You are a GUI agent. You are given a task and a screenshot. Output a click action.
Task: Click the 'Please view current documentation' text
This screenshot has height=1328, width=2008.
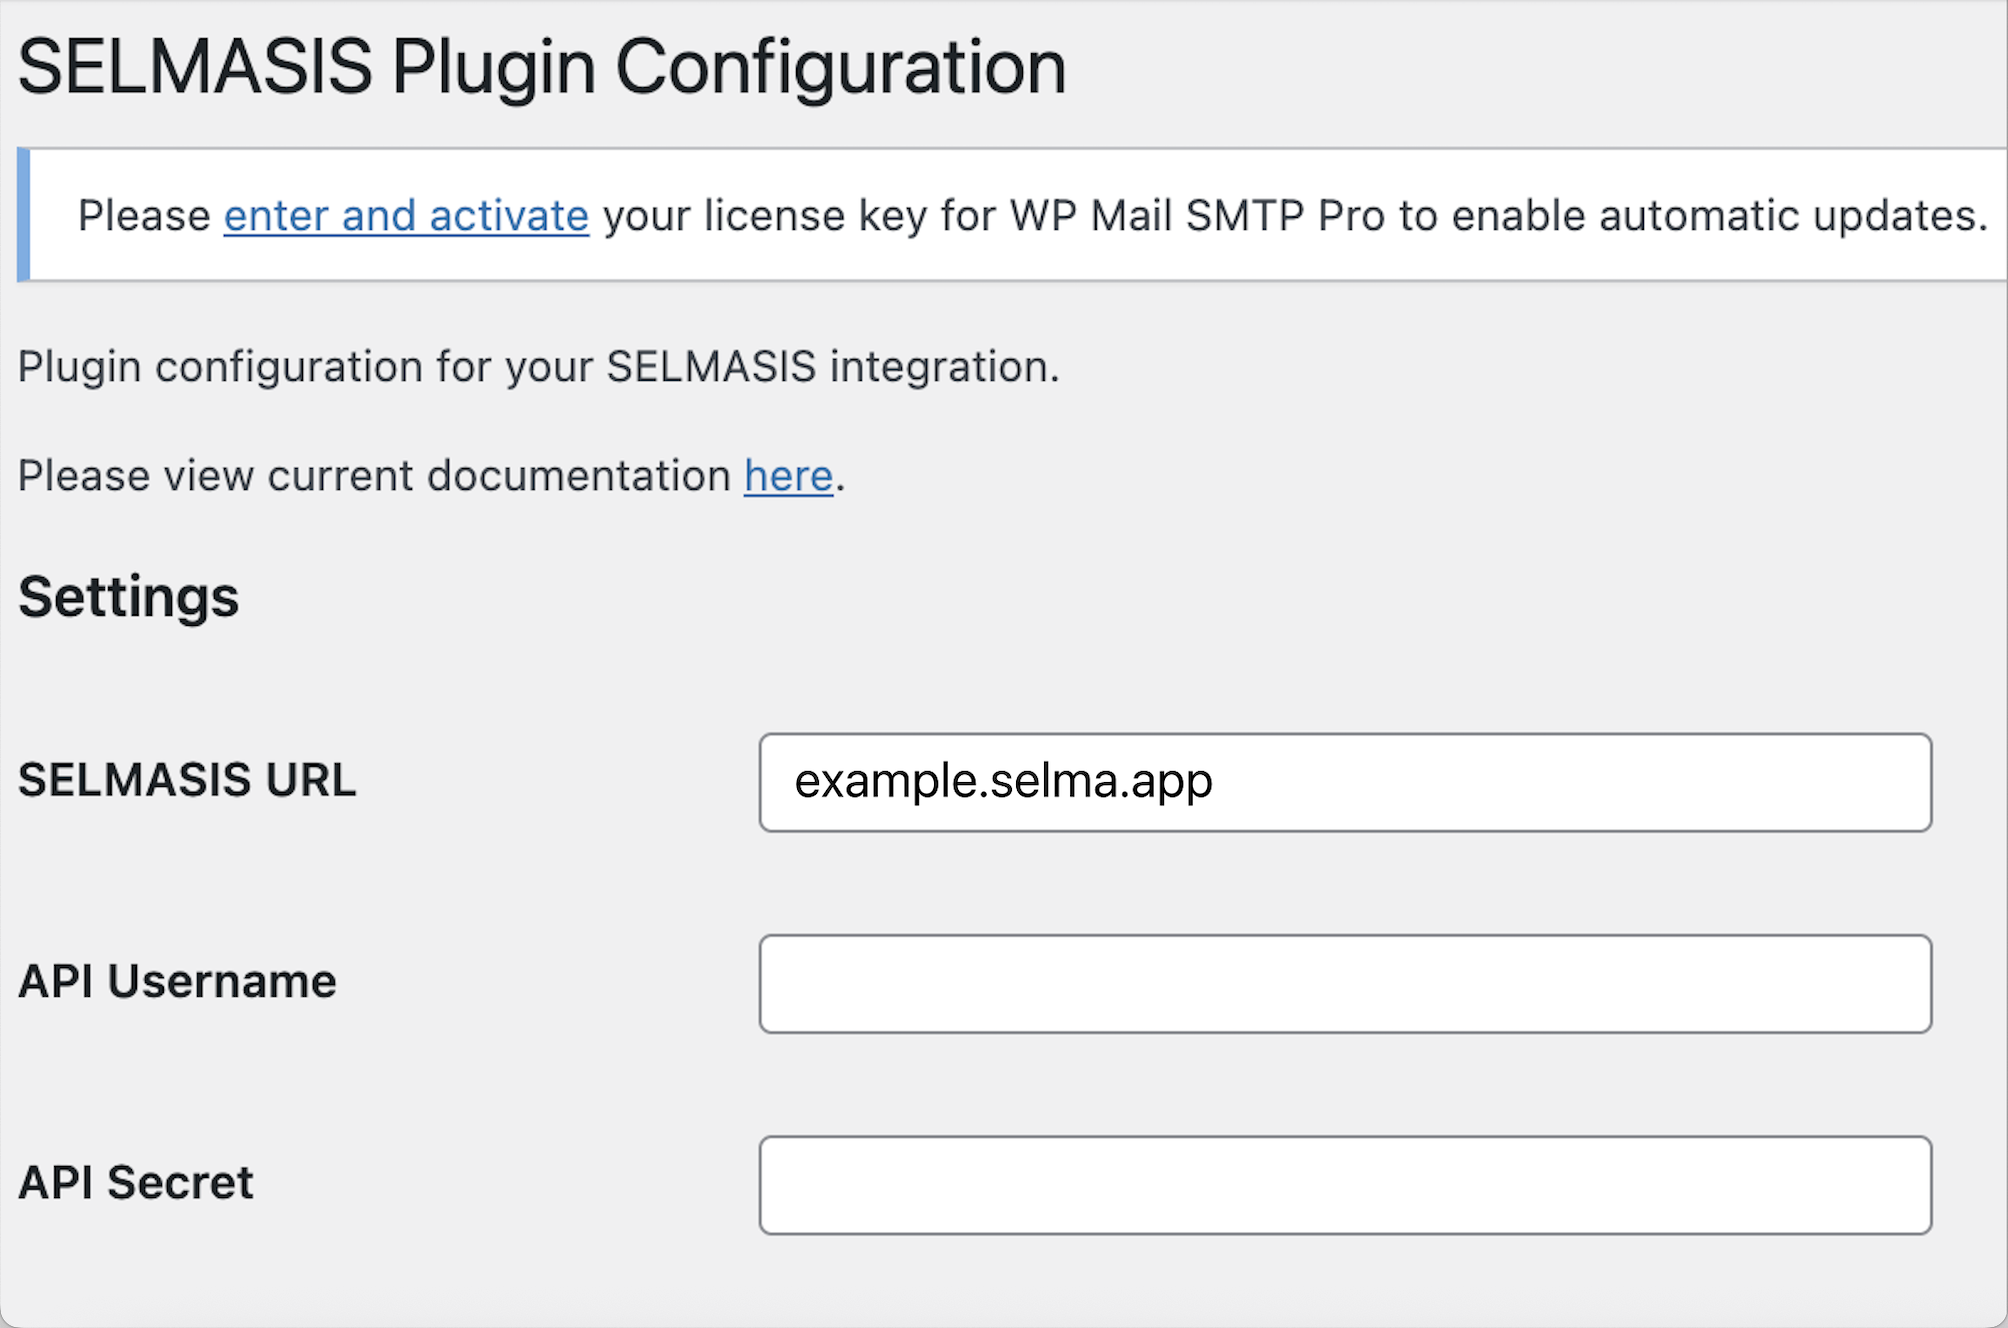374,476
